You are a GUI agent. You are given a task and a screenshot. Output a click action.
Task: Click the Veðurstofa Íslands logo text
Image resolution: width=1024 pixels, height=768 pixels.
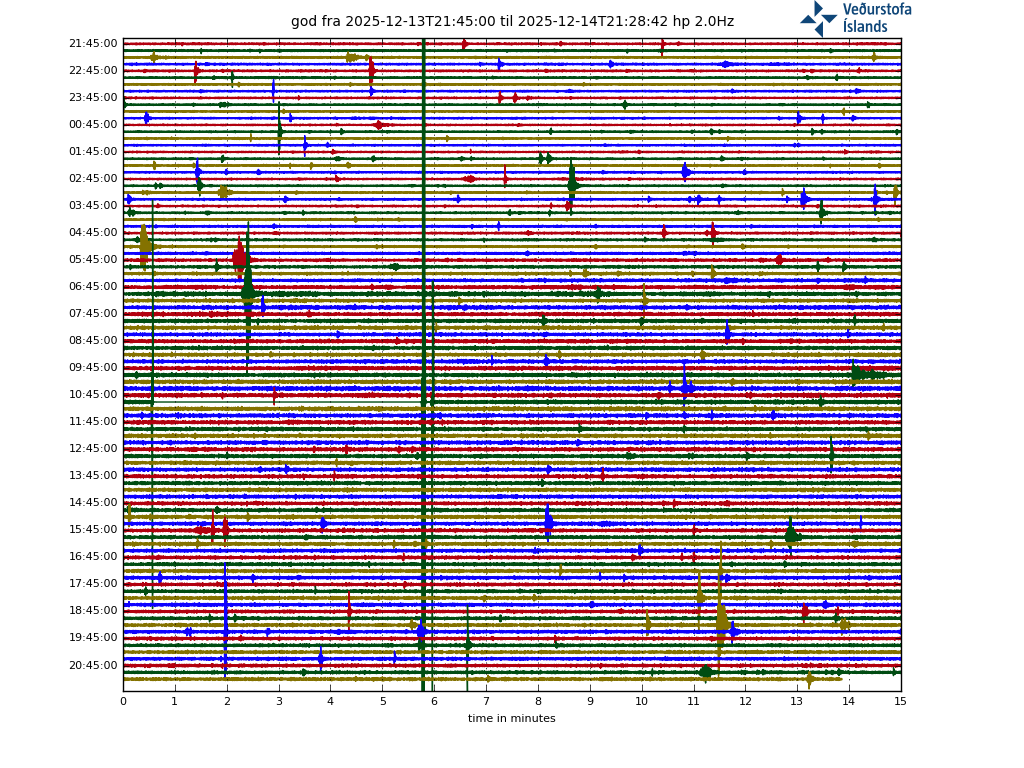[876, 18]
